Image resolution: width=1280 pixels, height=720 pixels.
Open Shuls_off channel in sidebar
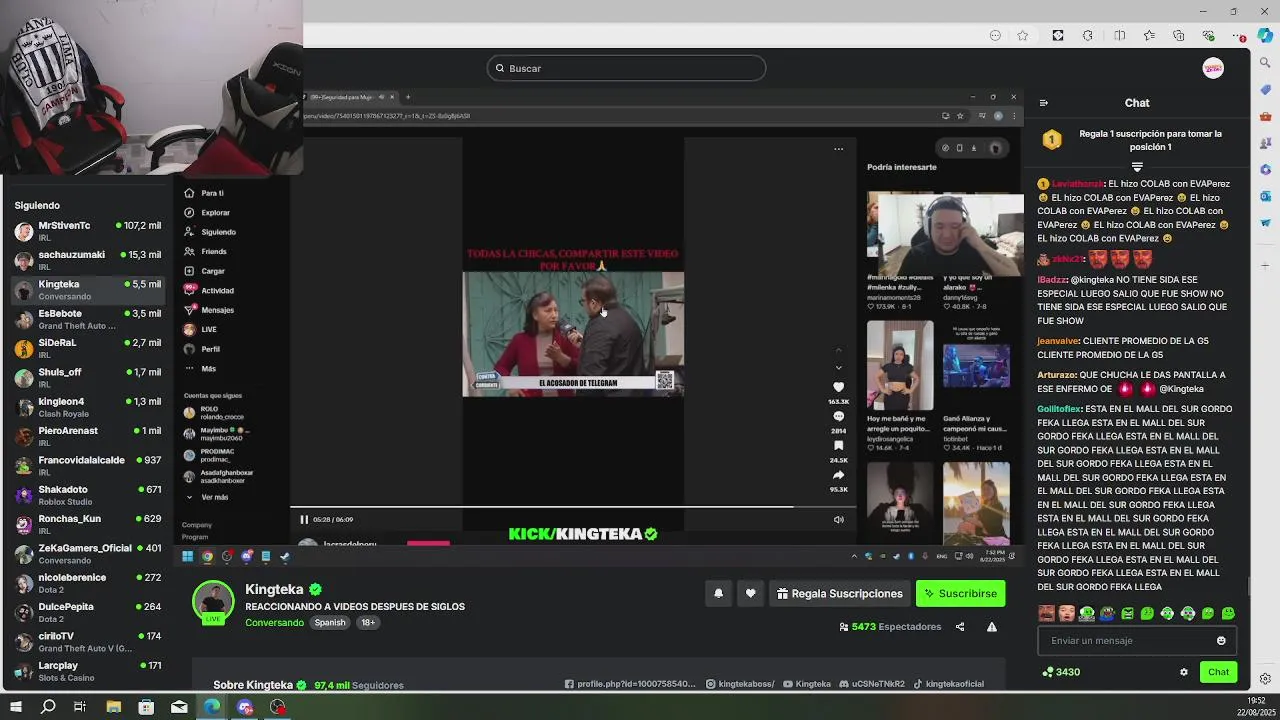(x=87, y=377)
